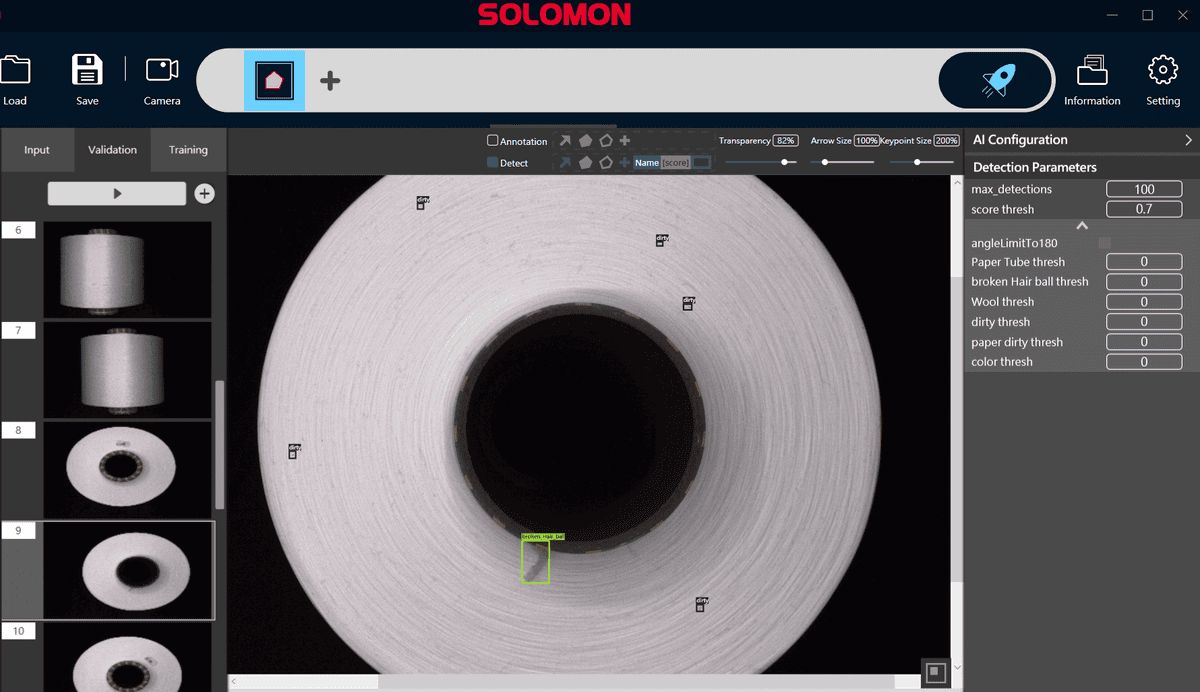Screen dimensions: 1200x692
Task: Add a new tool with the plus icon
Action: click(x=330, y=81)
